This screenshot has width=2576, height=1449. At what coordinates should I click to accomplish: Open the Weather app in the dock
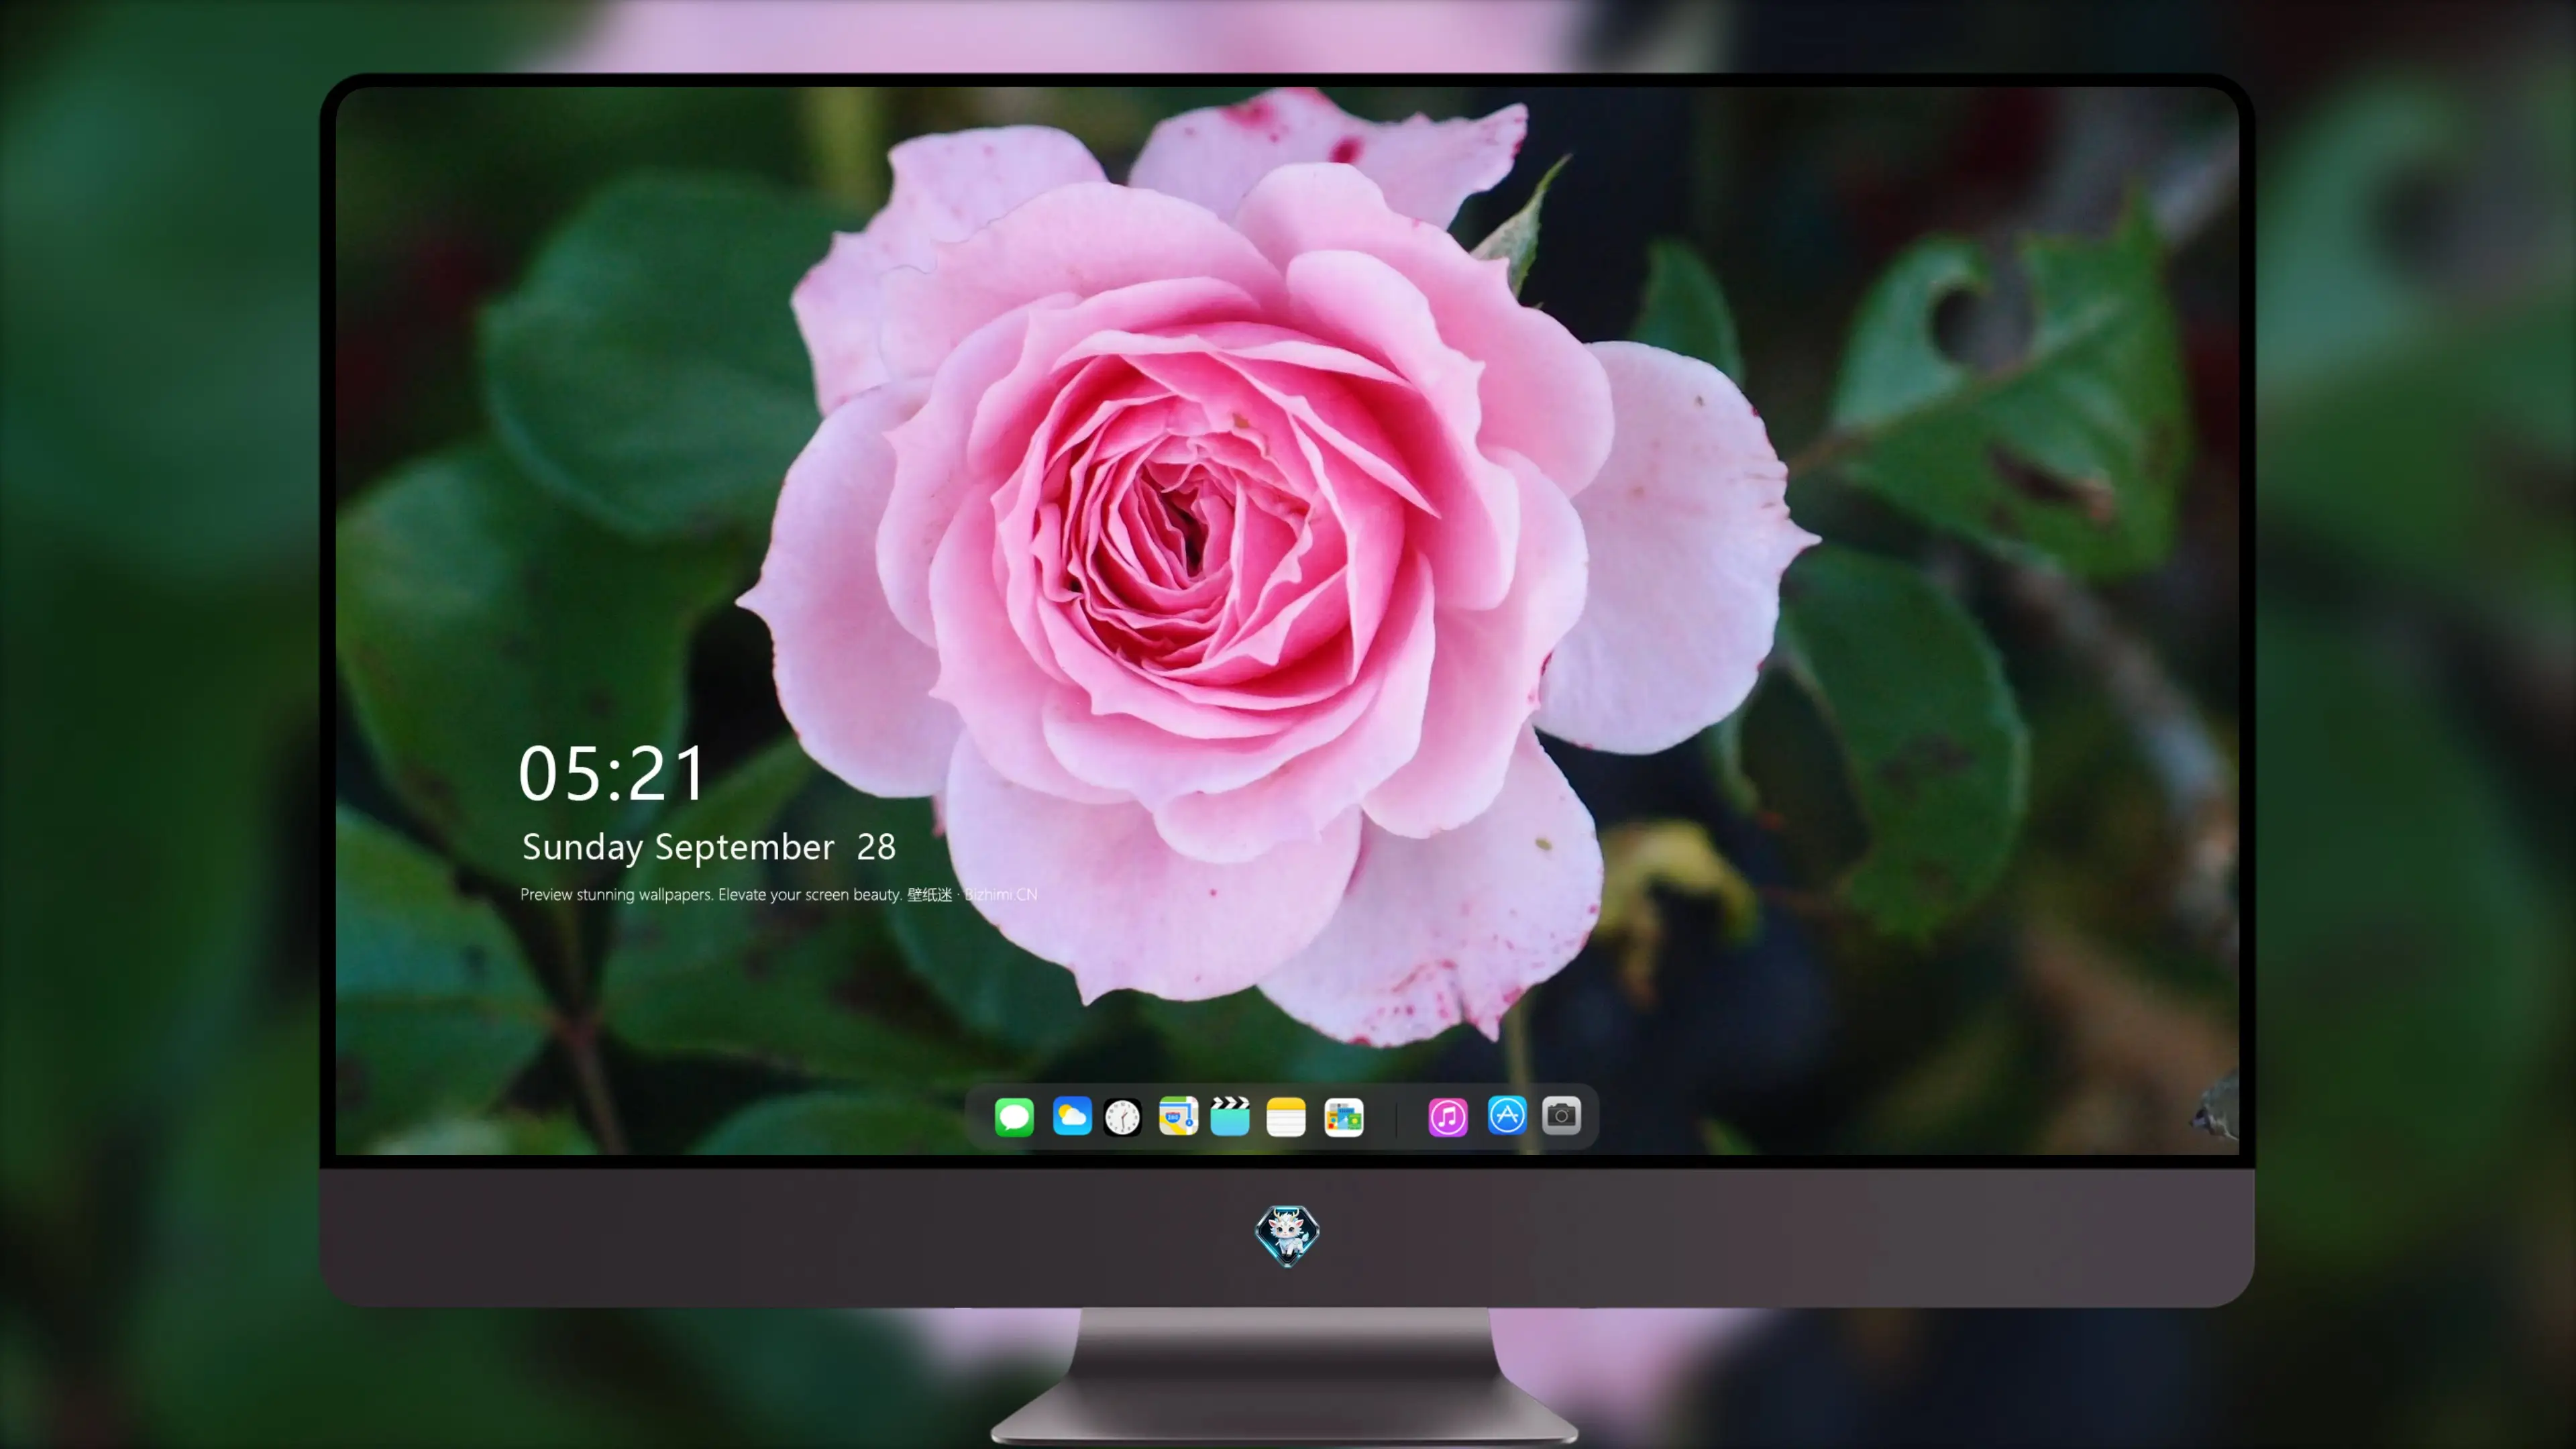click(1072, 1116)
